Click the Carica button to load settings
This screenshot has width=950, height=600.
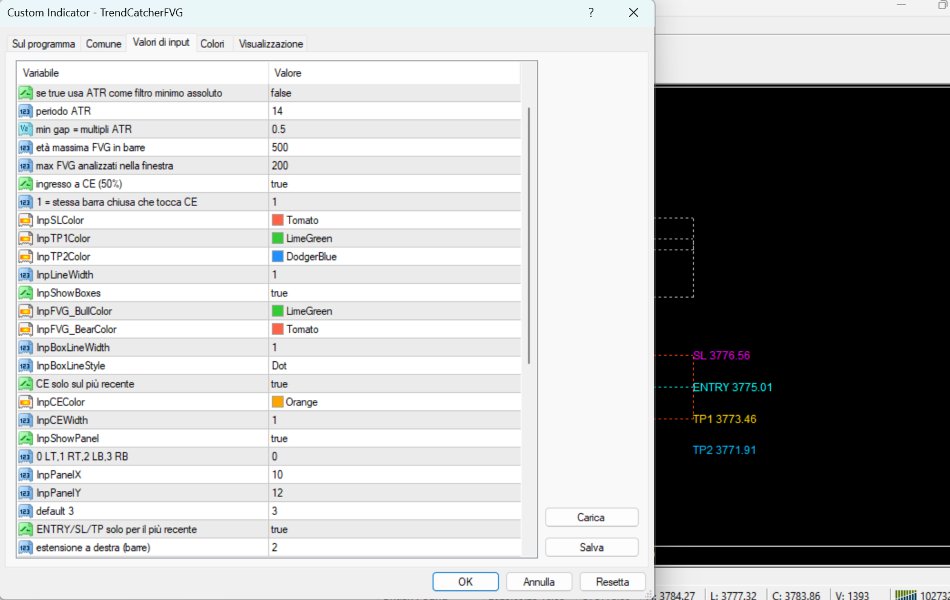[x=591, y=517]
